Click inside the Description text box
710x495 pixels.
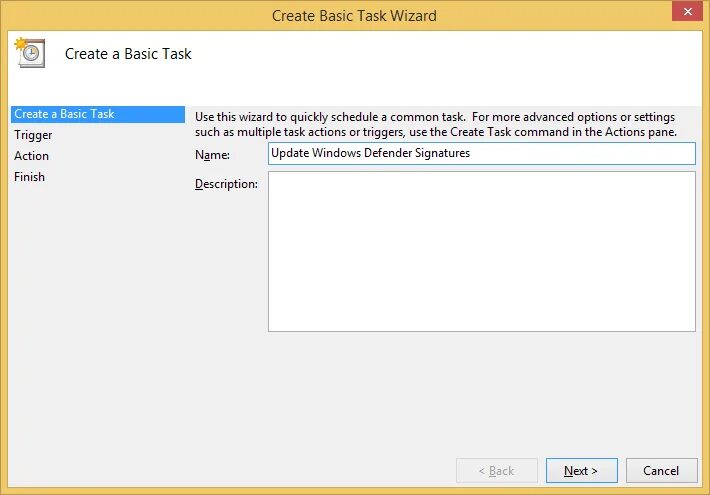coord(481,251)
